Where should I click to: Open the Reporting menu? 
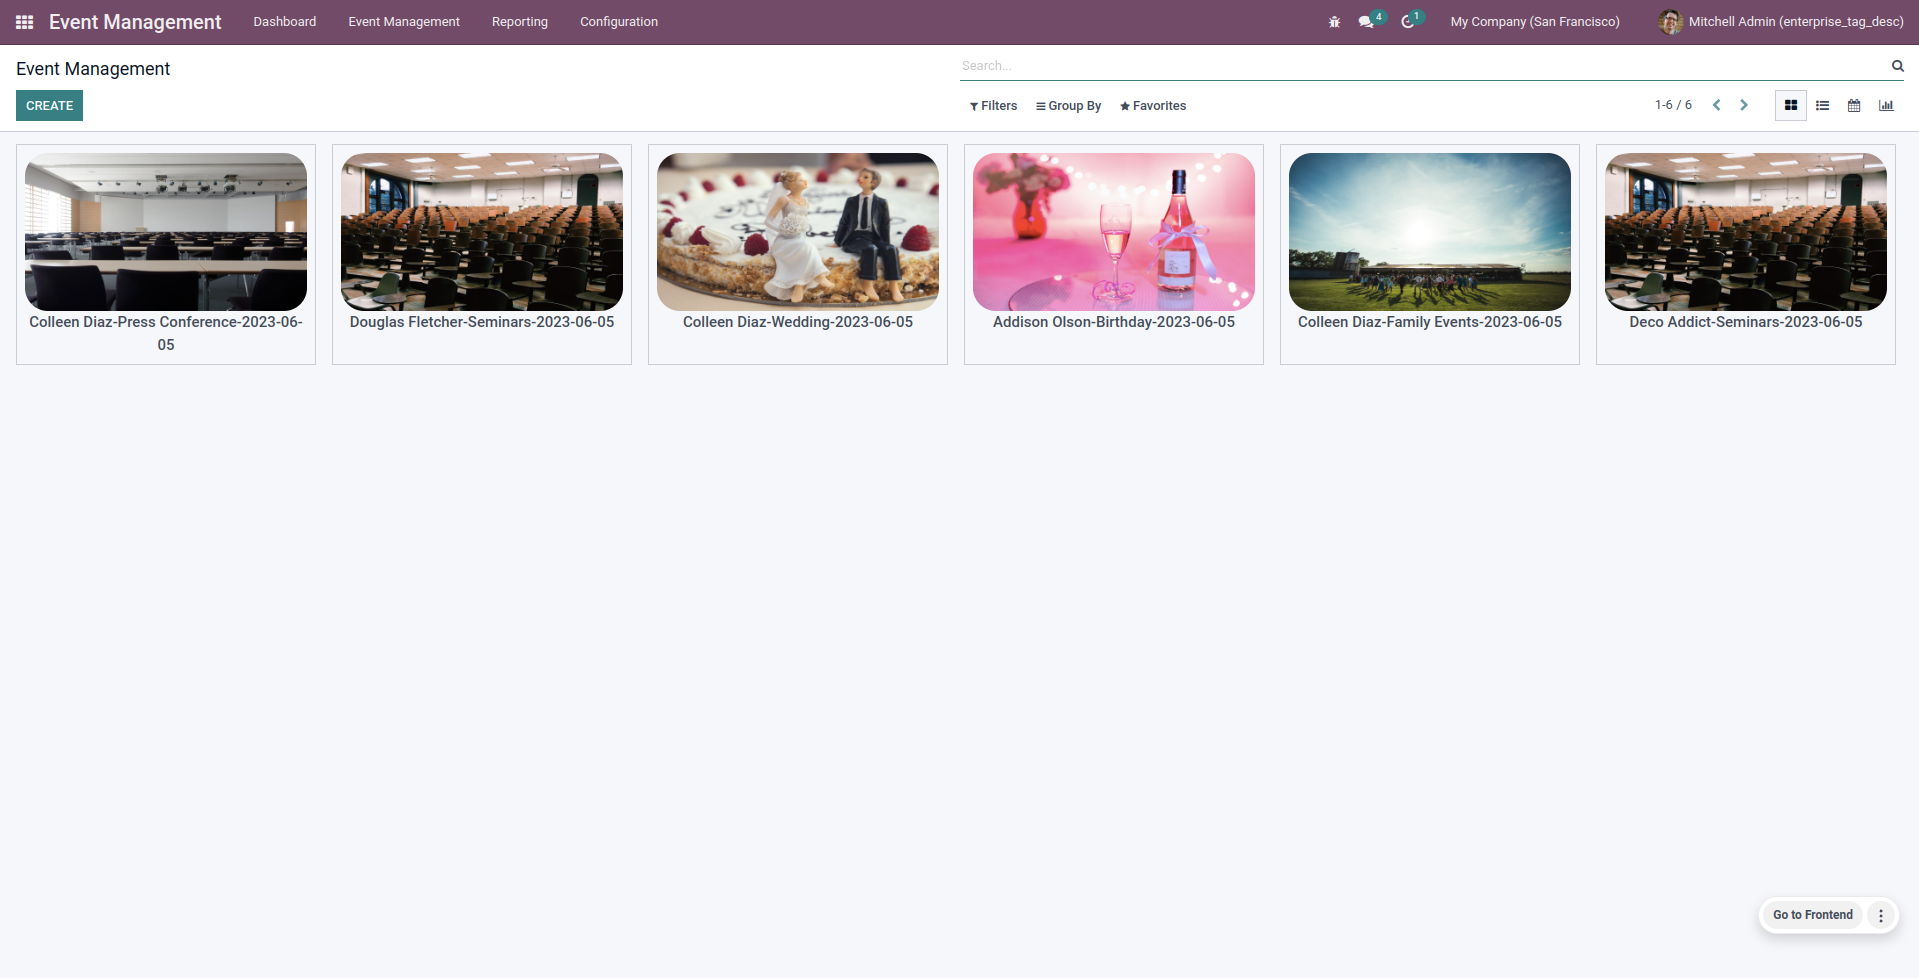pyautogui.click(x=520, y=22)
